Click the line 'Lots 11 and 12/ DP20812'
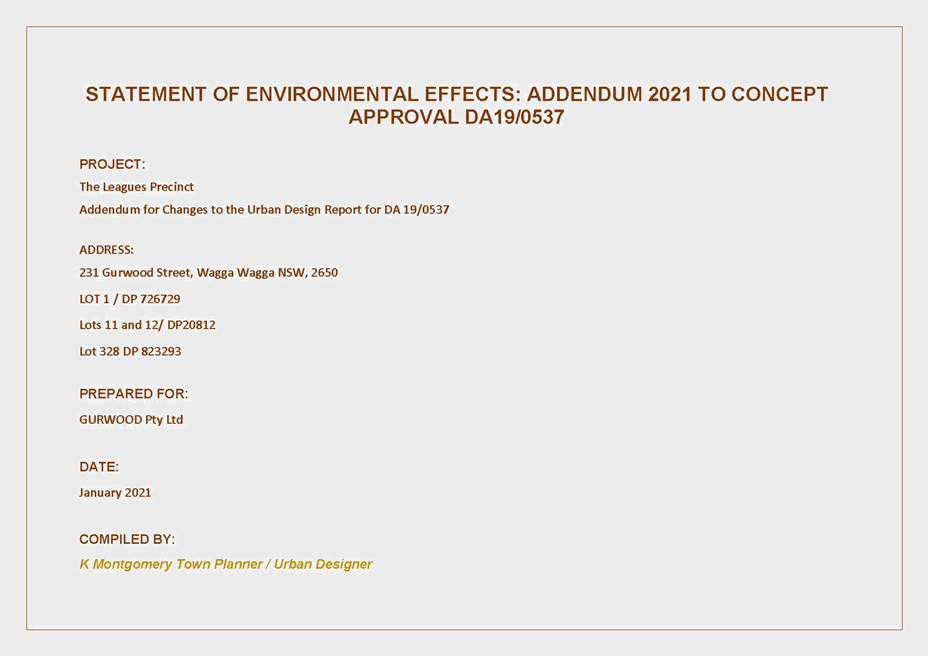Viewport: 928px width, 656px height. 147,325
